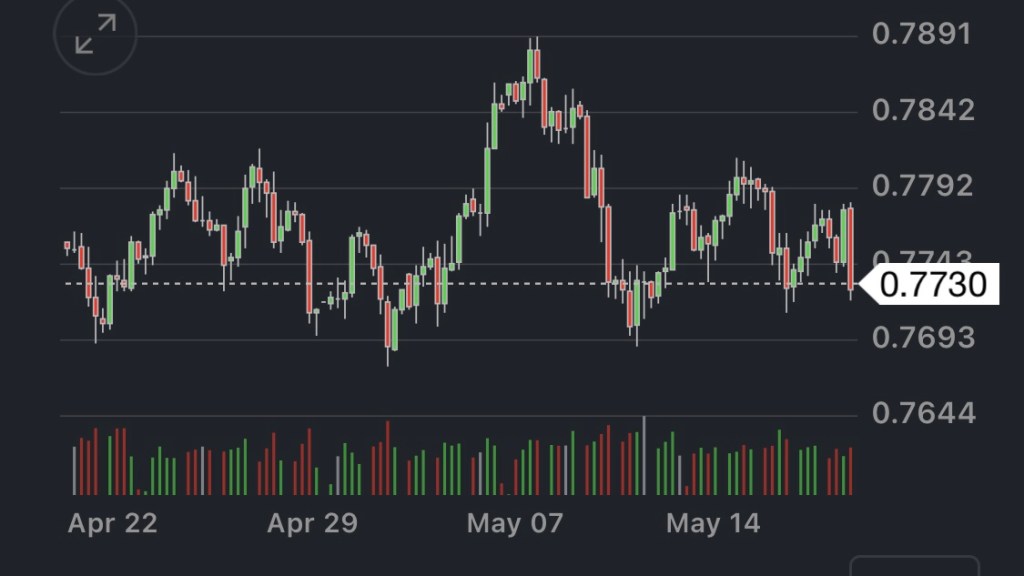The height and width of the screenshot is (576, 1024).
Task: Tap the tallest gray volume bar
Action: (x=644, y=455)
